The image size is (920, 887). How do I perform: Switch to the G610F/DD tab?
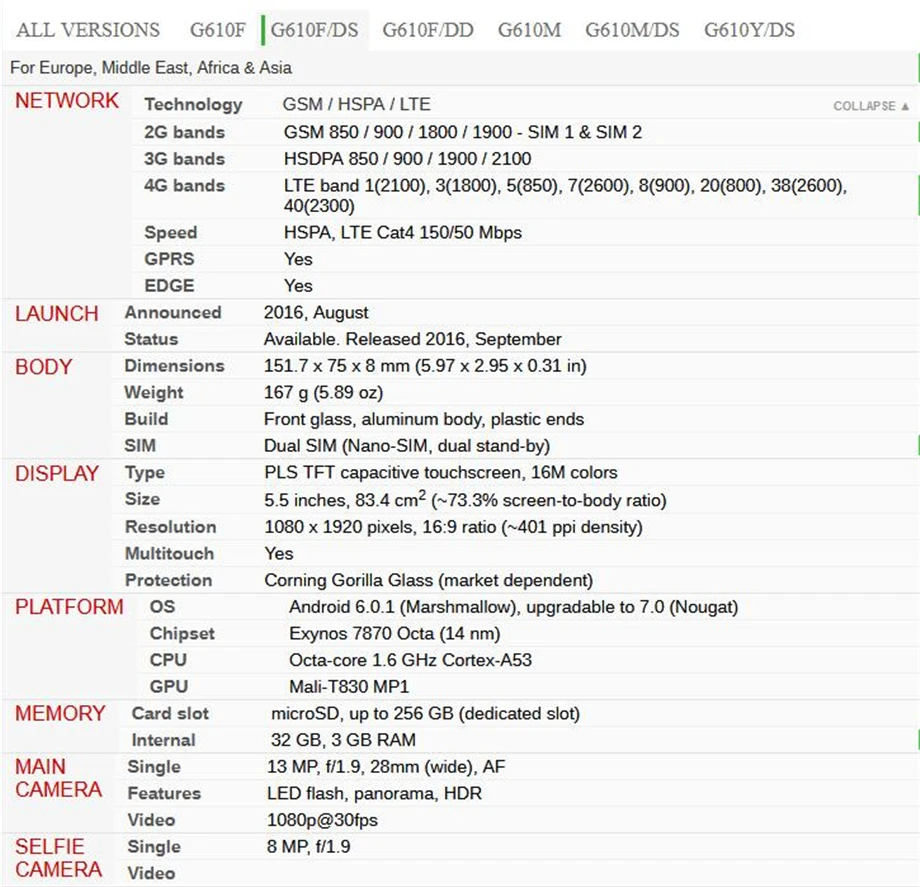click(x=428, y=30)
